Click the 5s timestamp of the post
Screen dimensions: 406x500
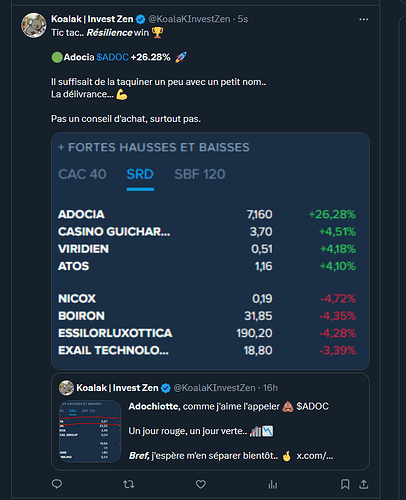243,19
